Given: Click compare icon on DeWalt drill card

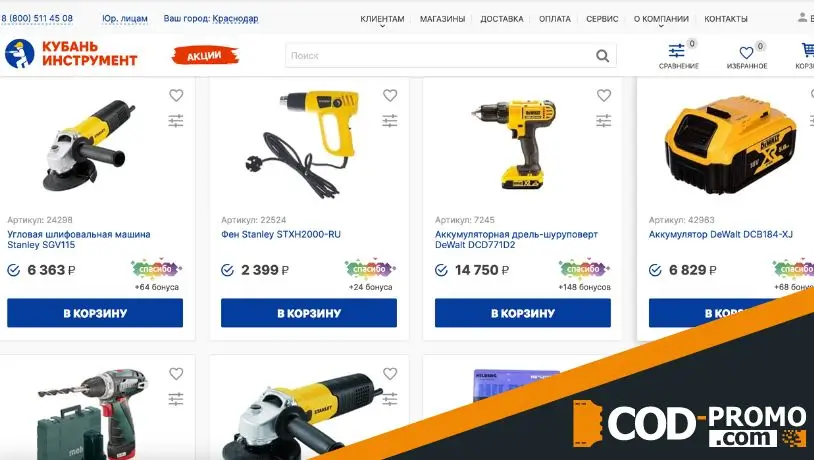Looking at the screenshot, I should [x=604, y=121].
